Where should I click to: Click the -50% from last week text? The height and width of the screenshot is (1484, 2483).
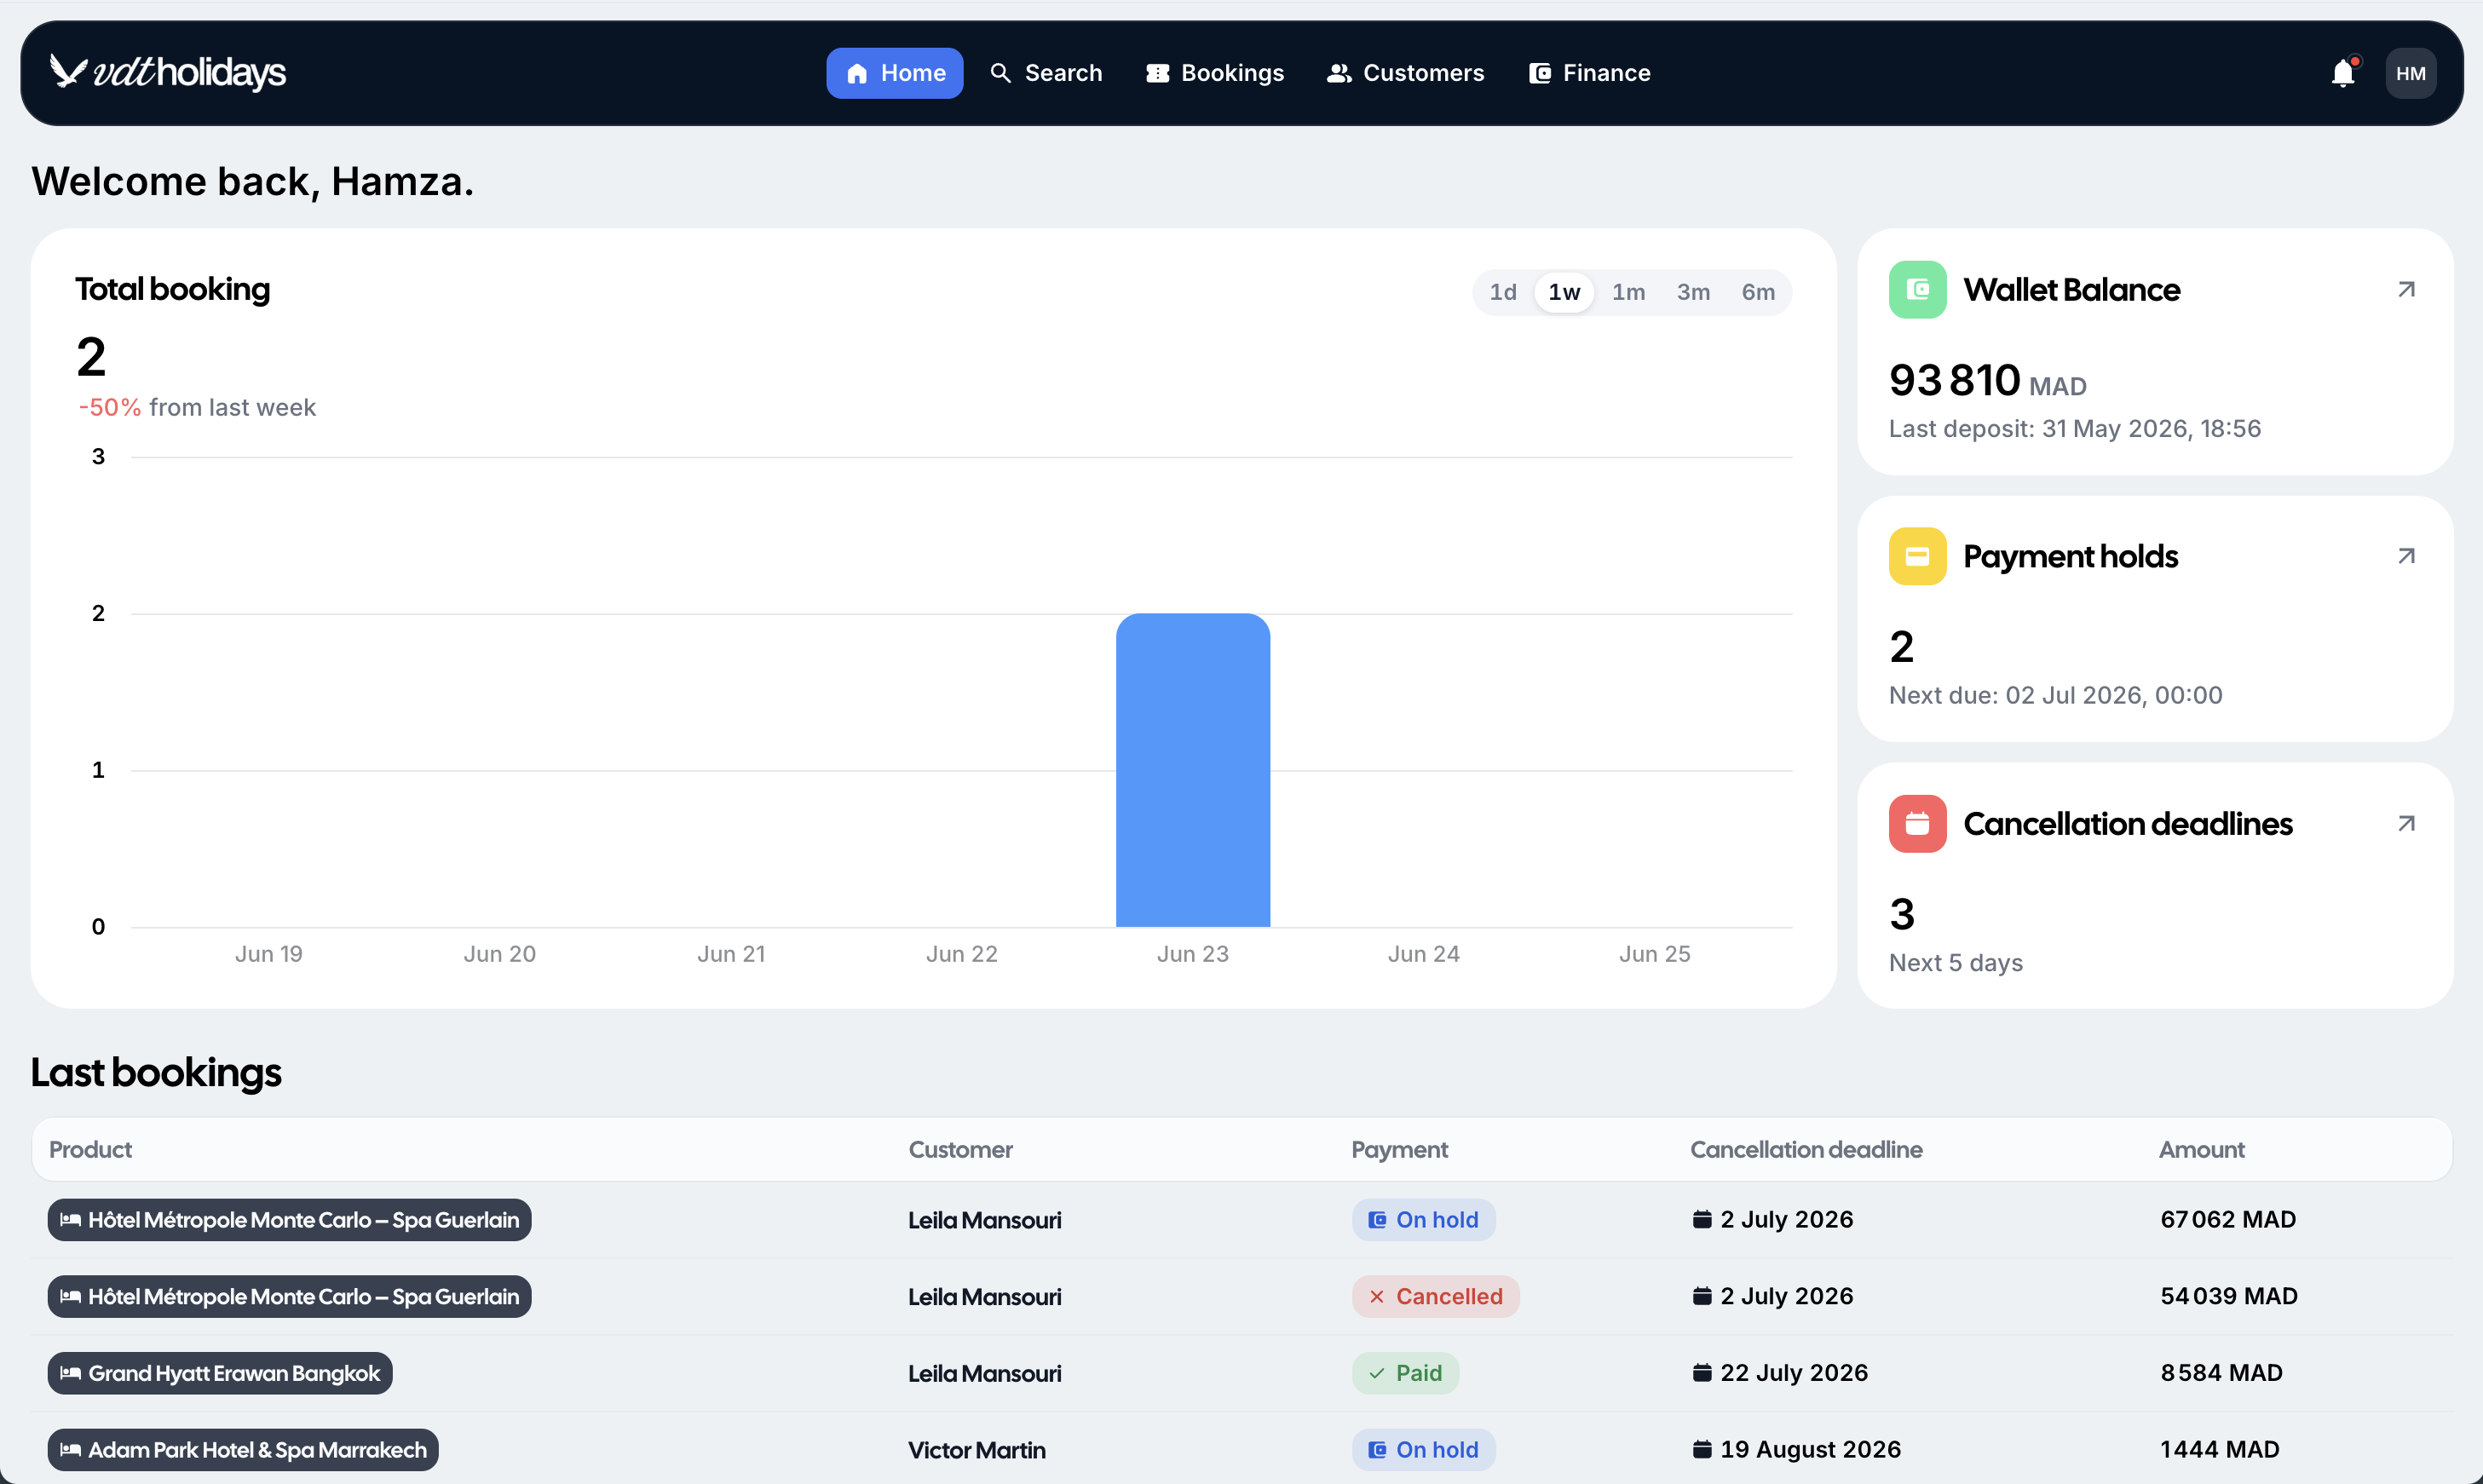click(x=197, y=408)
